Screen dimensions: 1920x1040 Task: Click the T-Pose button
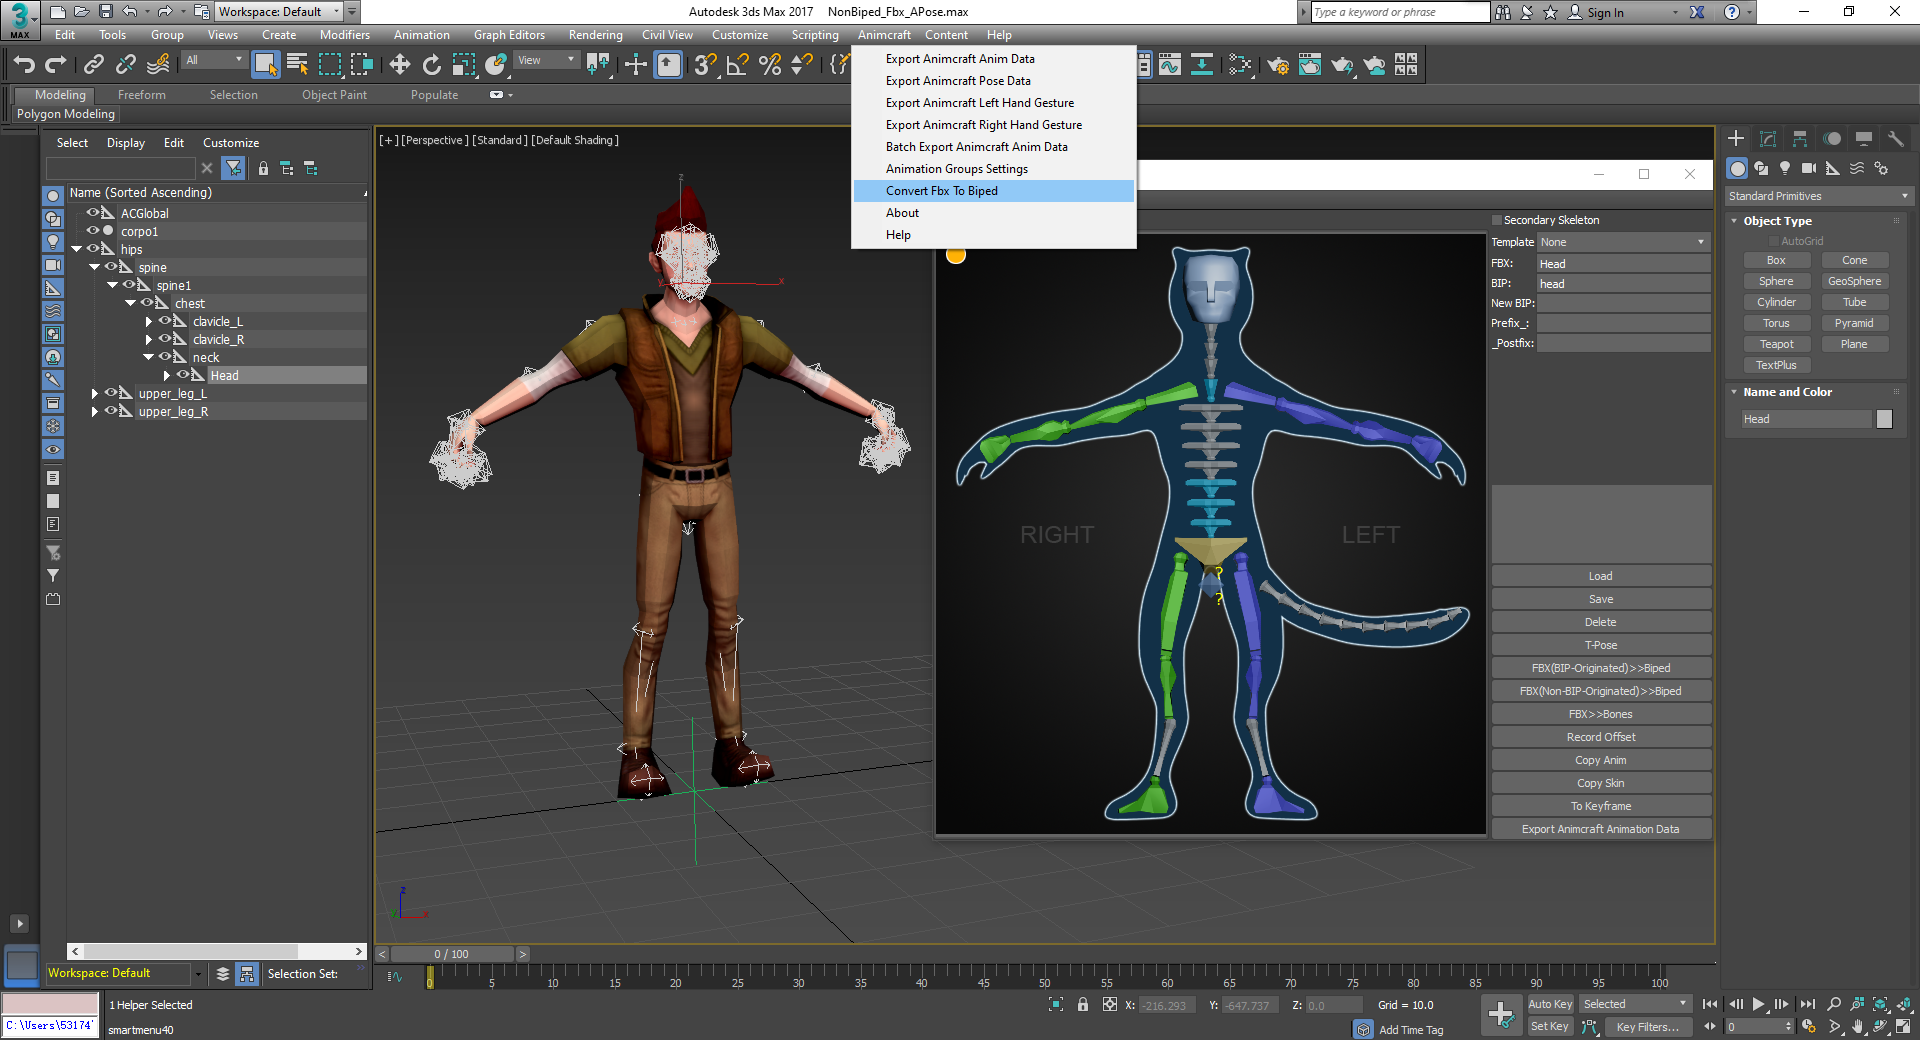coord(1600,645)
